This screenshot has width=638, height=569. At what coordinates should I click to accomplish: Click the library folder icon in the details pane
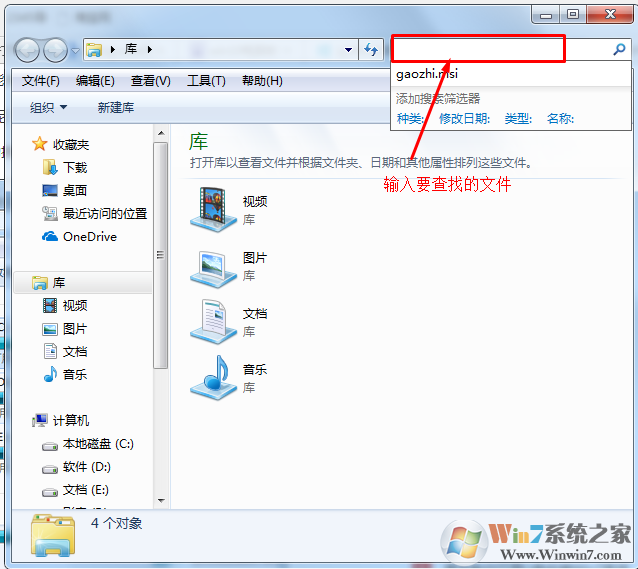(53, 535)
